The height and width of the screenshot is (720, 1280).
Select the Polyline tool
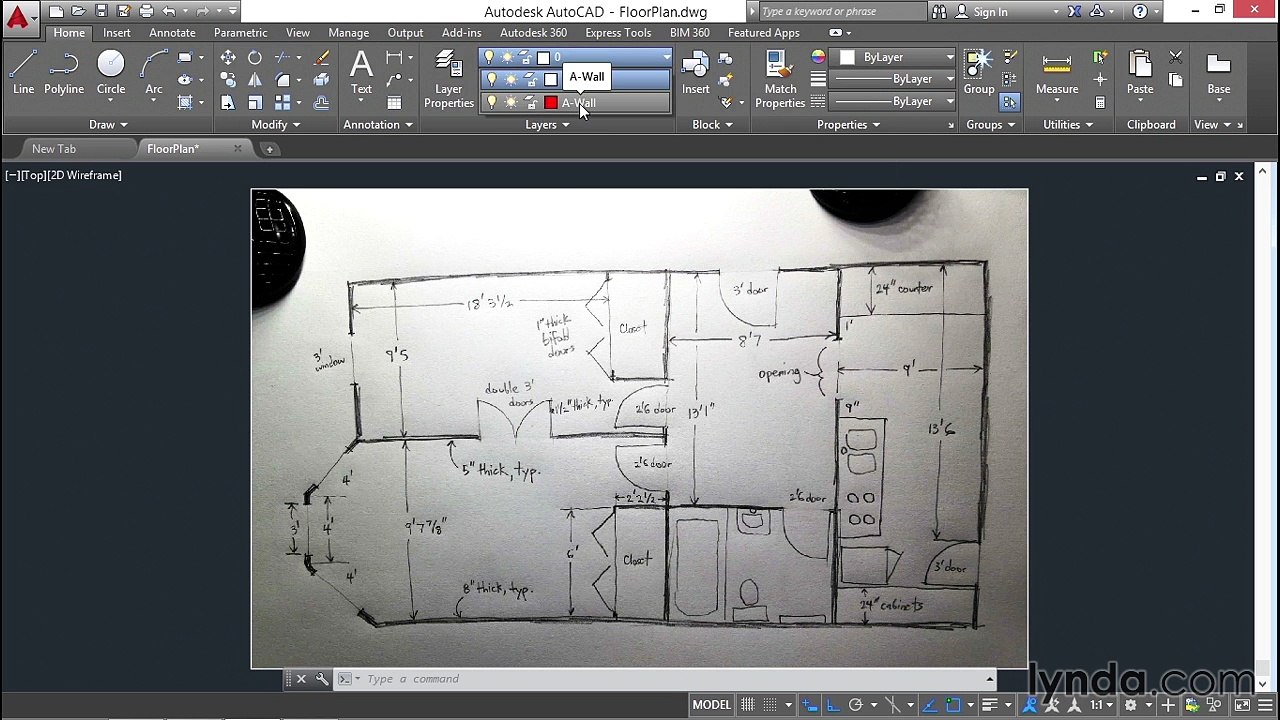pyautogui.click(x=64, y=73)
